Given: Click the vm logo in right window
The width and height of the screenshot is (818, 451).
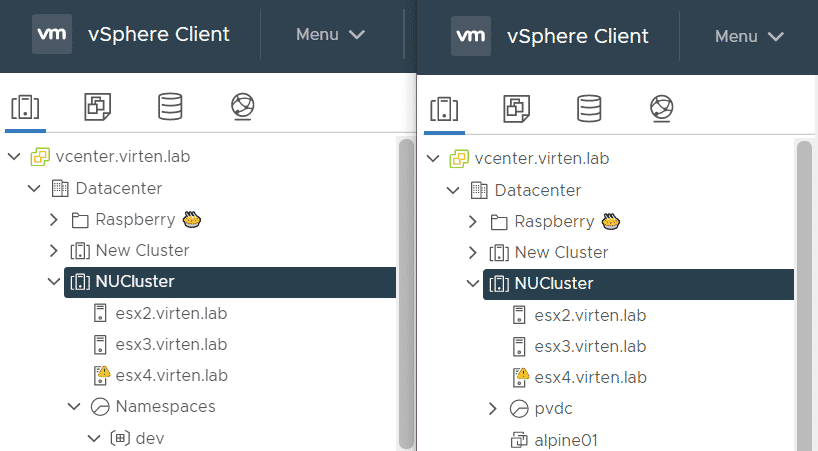Looking at the screenshot, I should 471,36.
